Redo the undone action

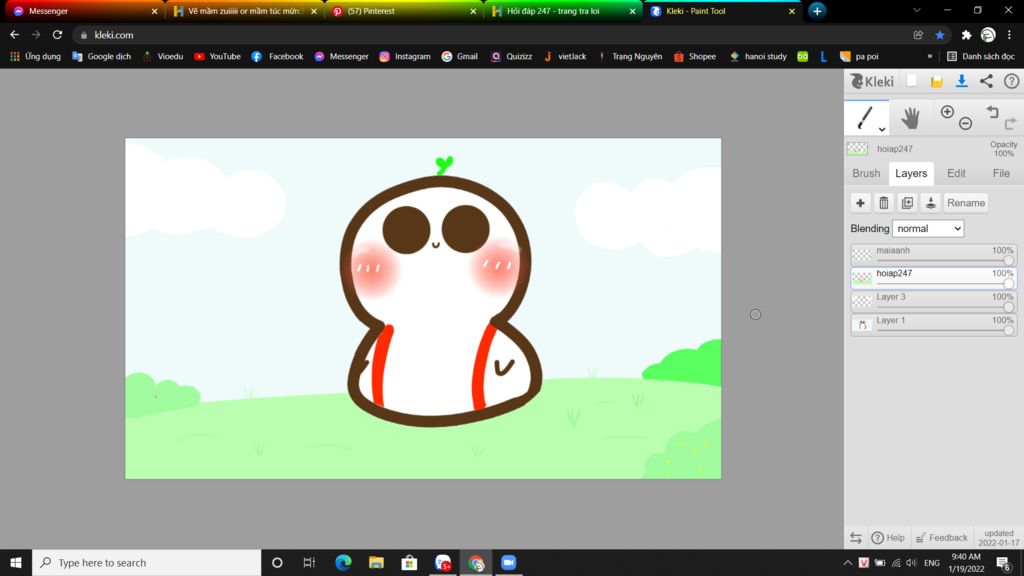pos(1010,123)
